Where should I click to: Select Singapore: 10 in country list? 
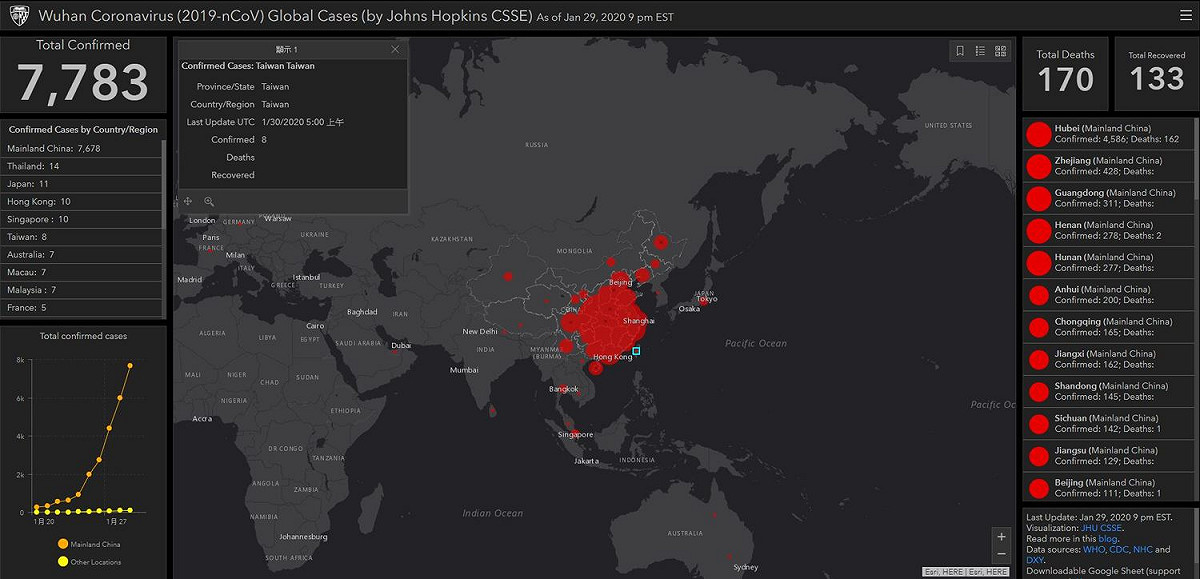(82, 219)
